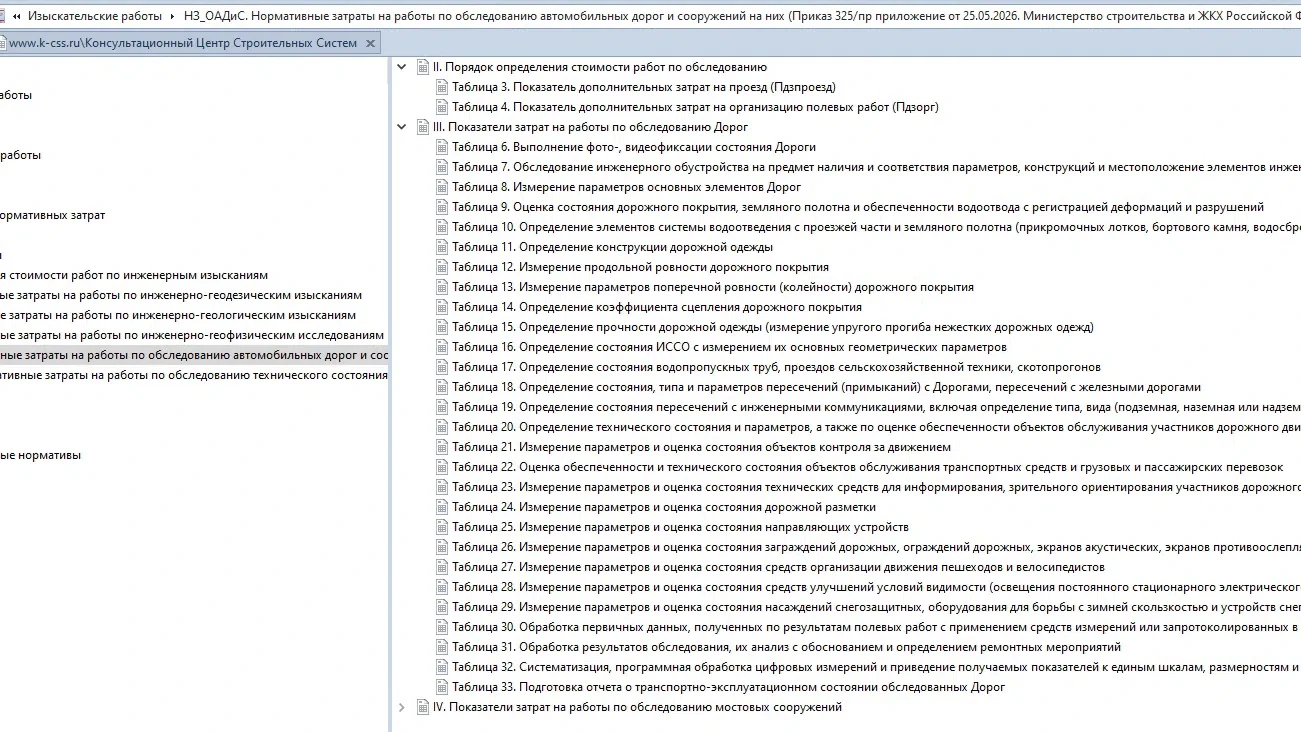
Task: Close the Консультационный Центр Строительных Систем tab
Action: pos(371,44)
